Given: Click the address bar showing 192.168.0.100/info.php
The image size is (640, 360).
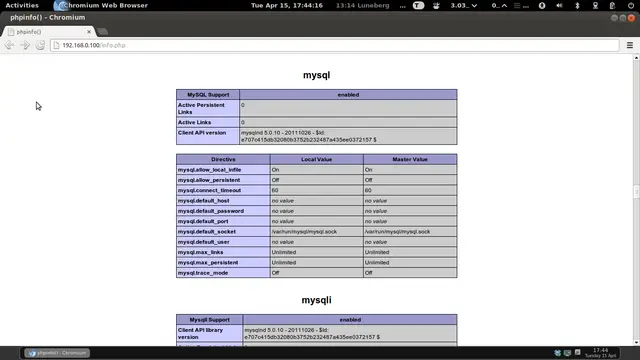Looking at the screenshot, I should click(335, 45).
